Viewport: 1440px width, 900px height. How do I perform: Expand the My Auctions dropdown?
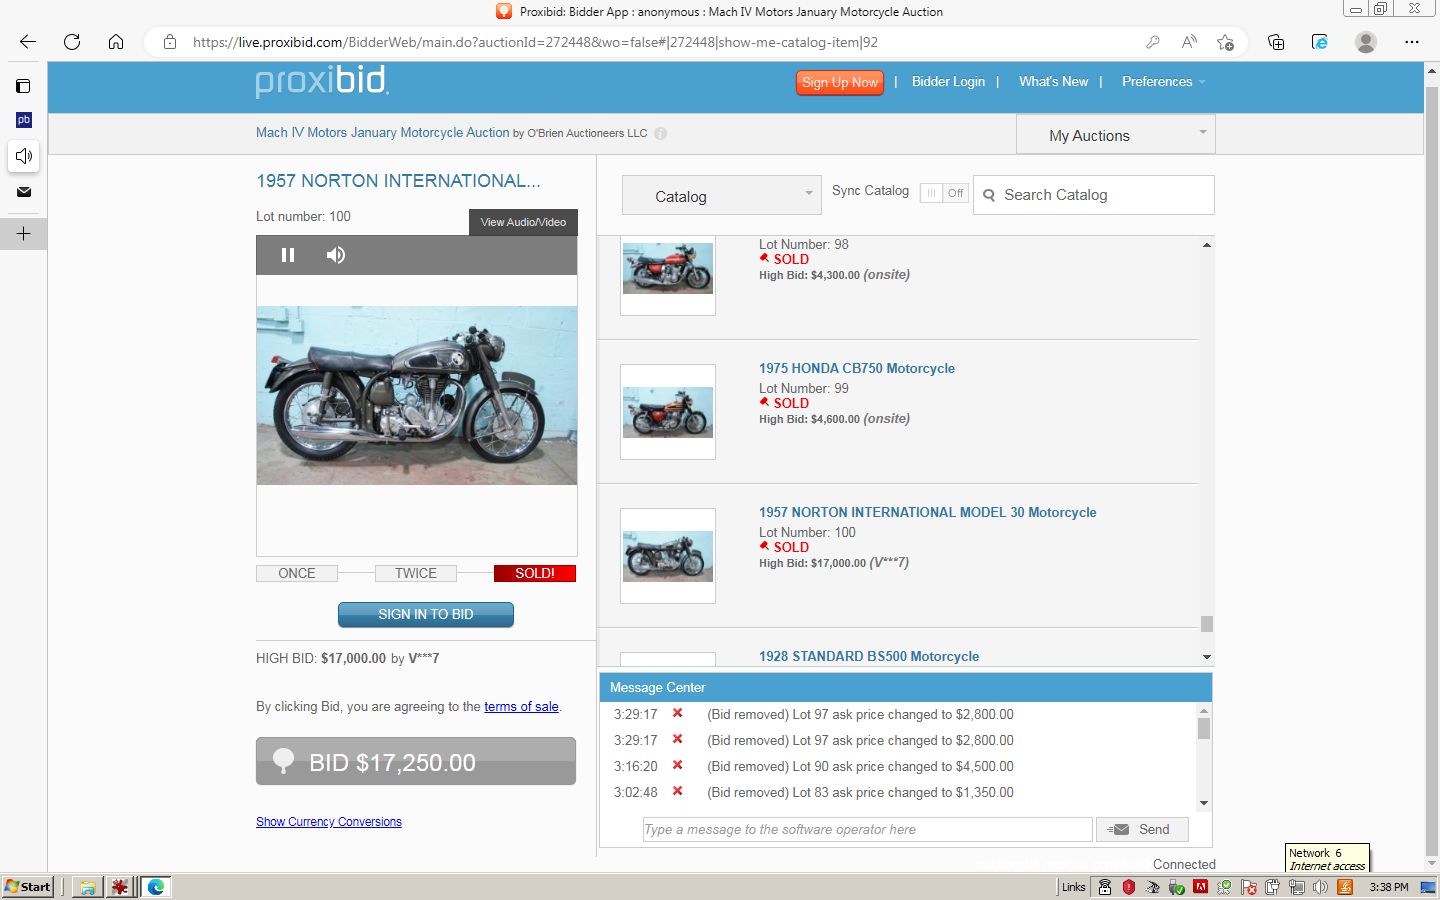click(1116, 135)
